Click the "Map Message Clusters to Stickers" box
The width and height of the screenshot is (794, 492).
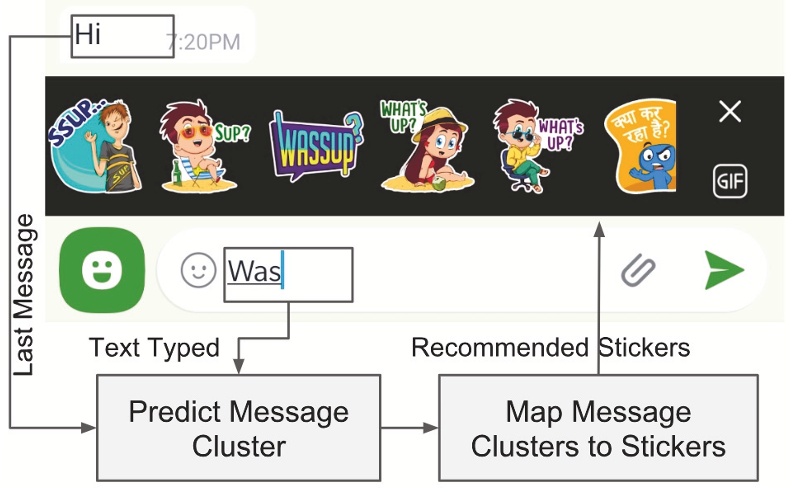click(x=597, y=427)
